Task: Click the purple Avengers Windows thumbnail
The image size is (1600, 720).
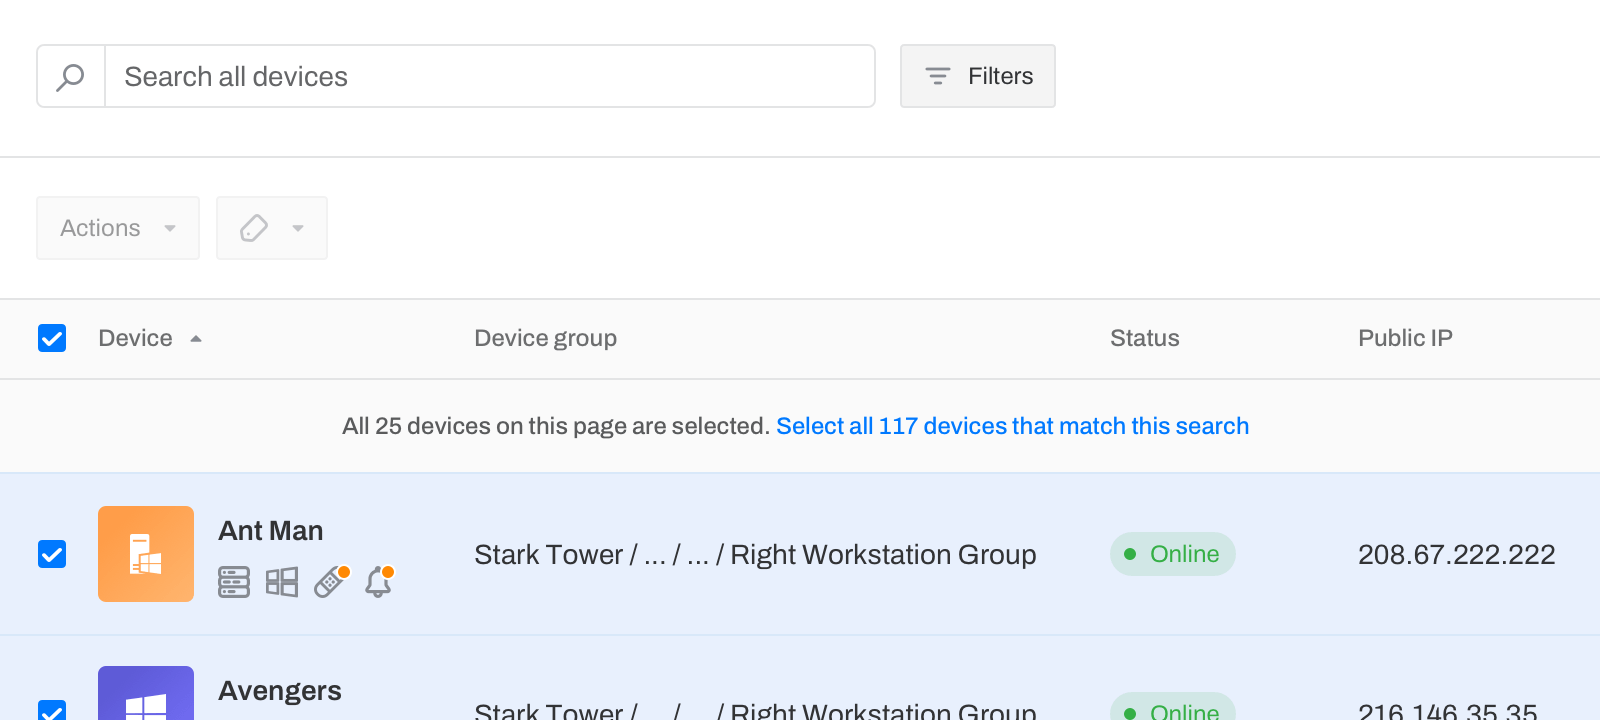Action: tap(146, 693)
